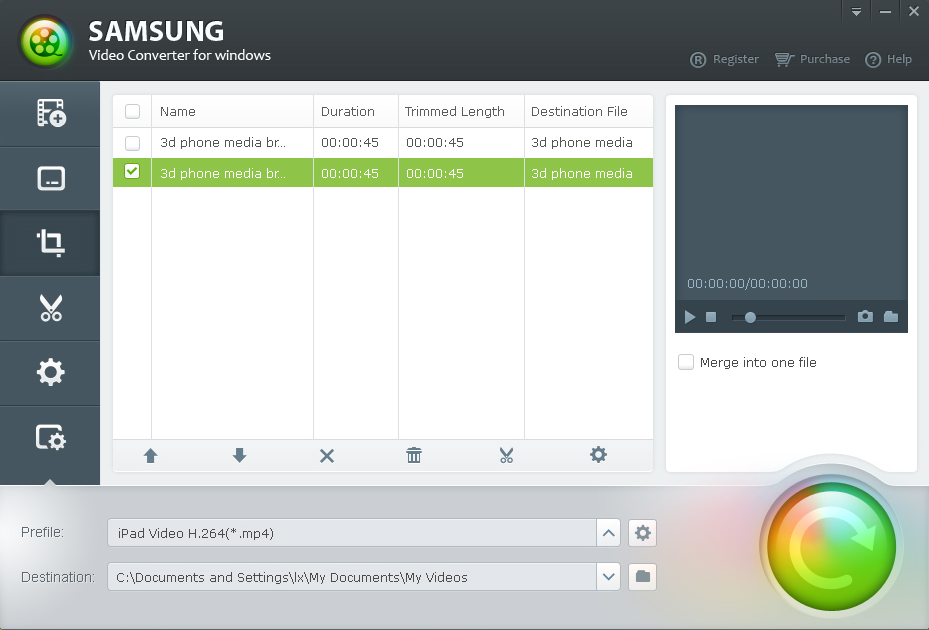Image resolution: width=929 pixels, height=630 pixels.
Task: Open the bottom sidebar preferences icon
Action: 51,438
